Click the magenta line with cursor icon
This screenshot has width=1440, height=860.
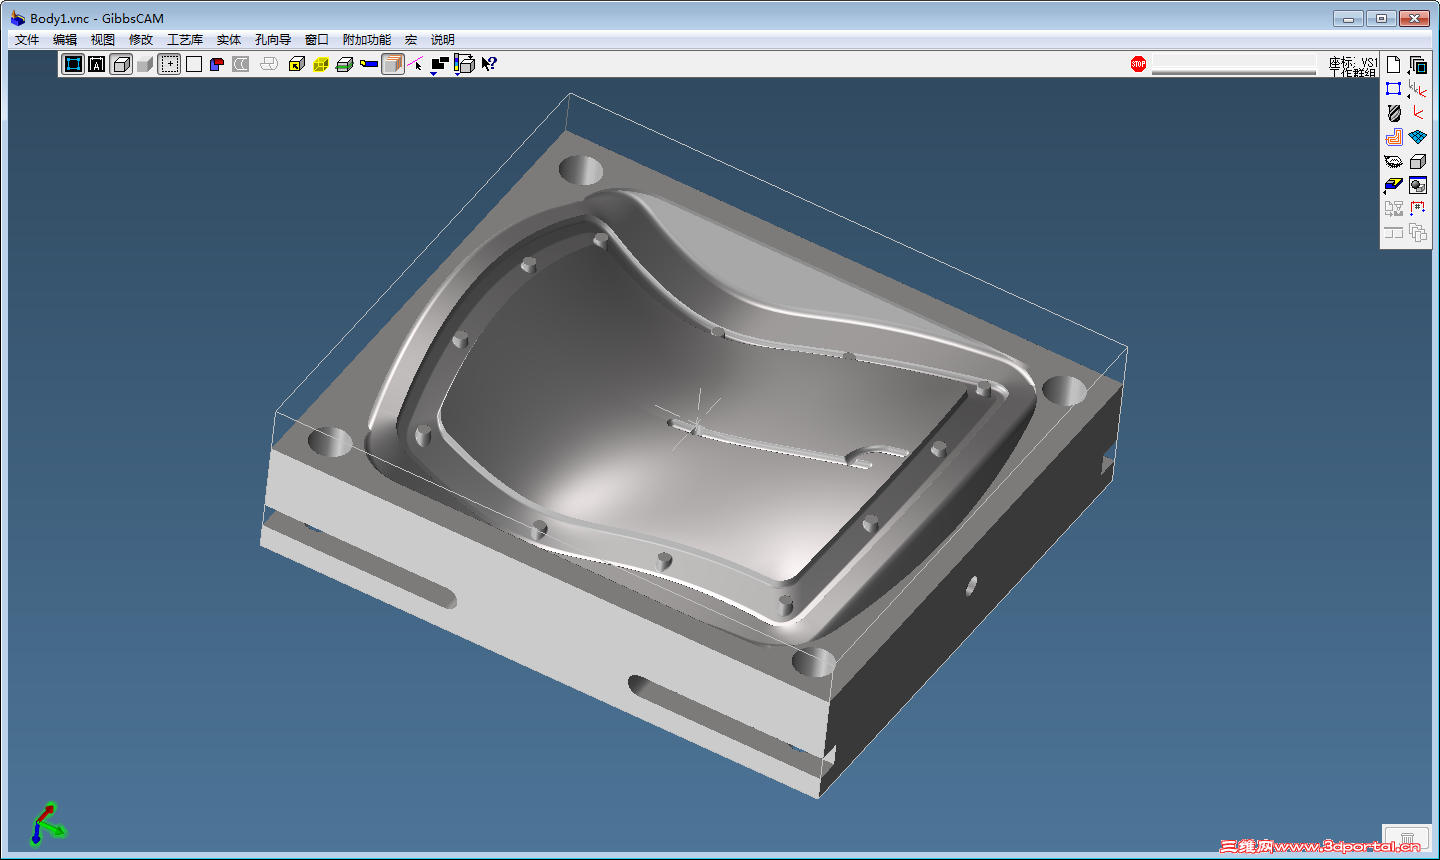pos(416,64)
